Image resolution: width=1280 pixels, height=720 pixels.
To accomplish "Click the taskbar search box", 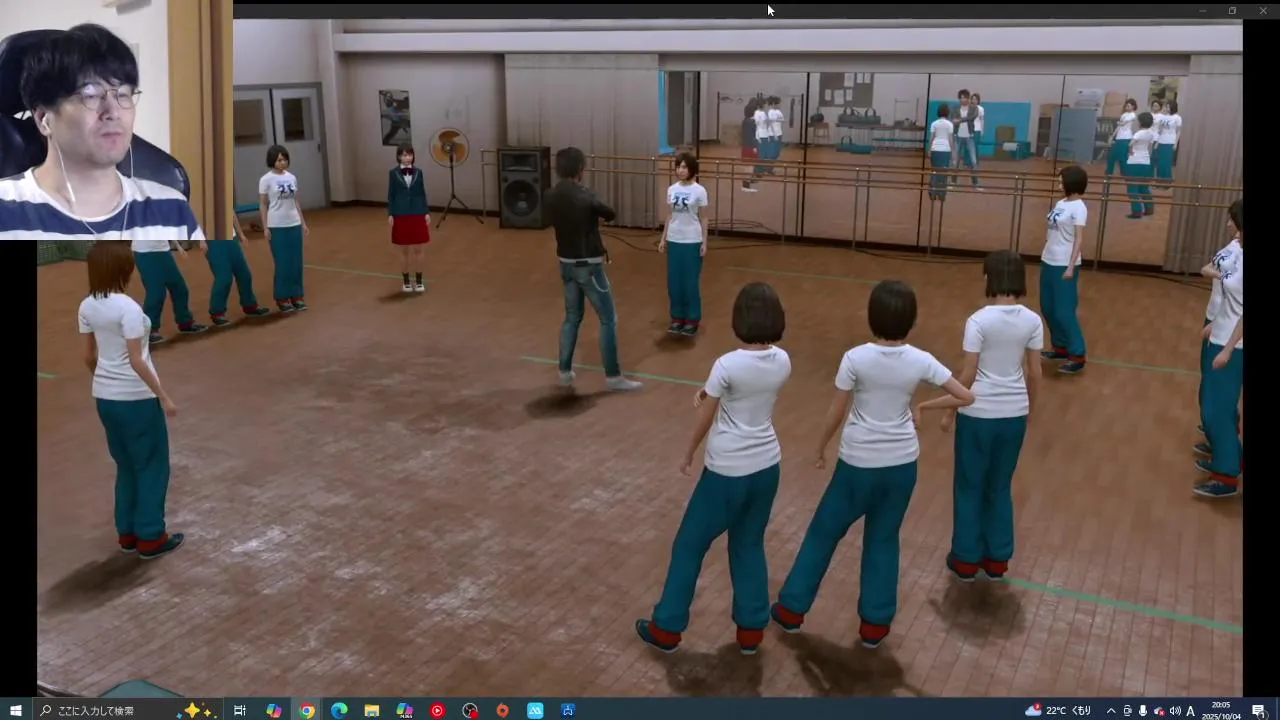I will tap(127, 710).
